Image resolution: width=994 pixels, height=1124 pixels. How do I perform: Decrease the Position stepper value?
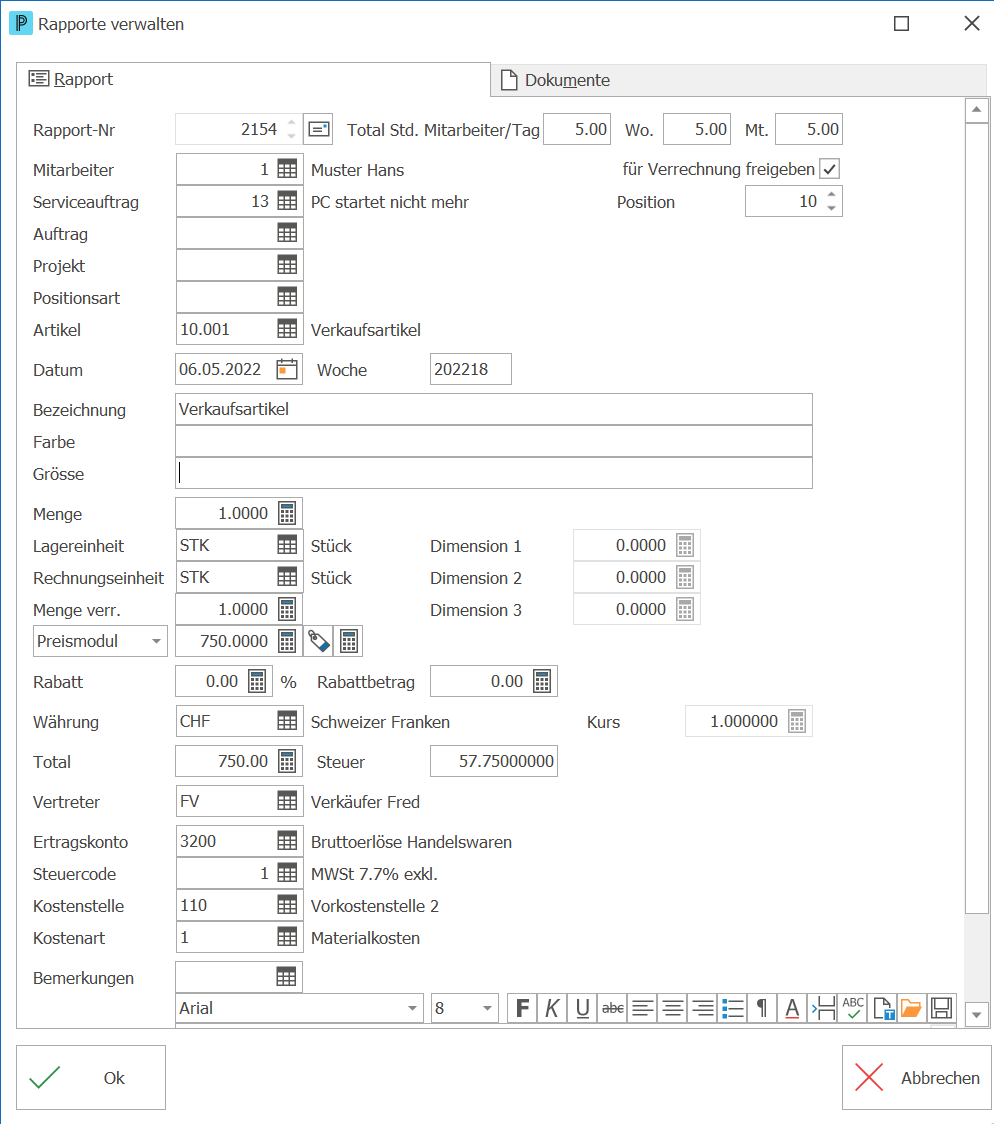(x=831, y=209)
